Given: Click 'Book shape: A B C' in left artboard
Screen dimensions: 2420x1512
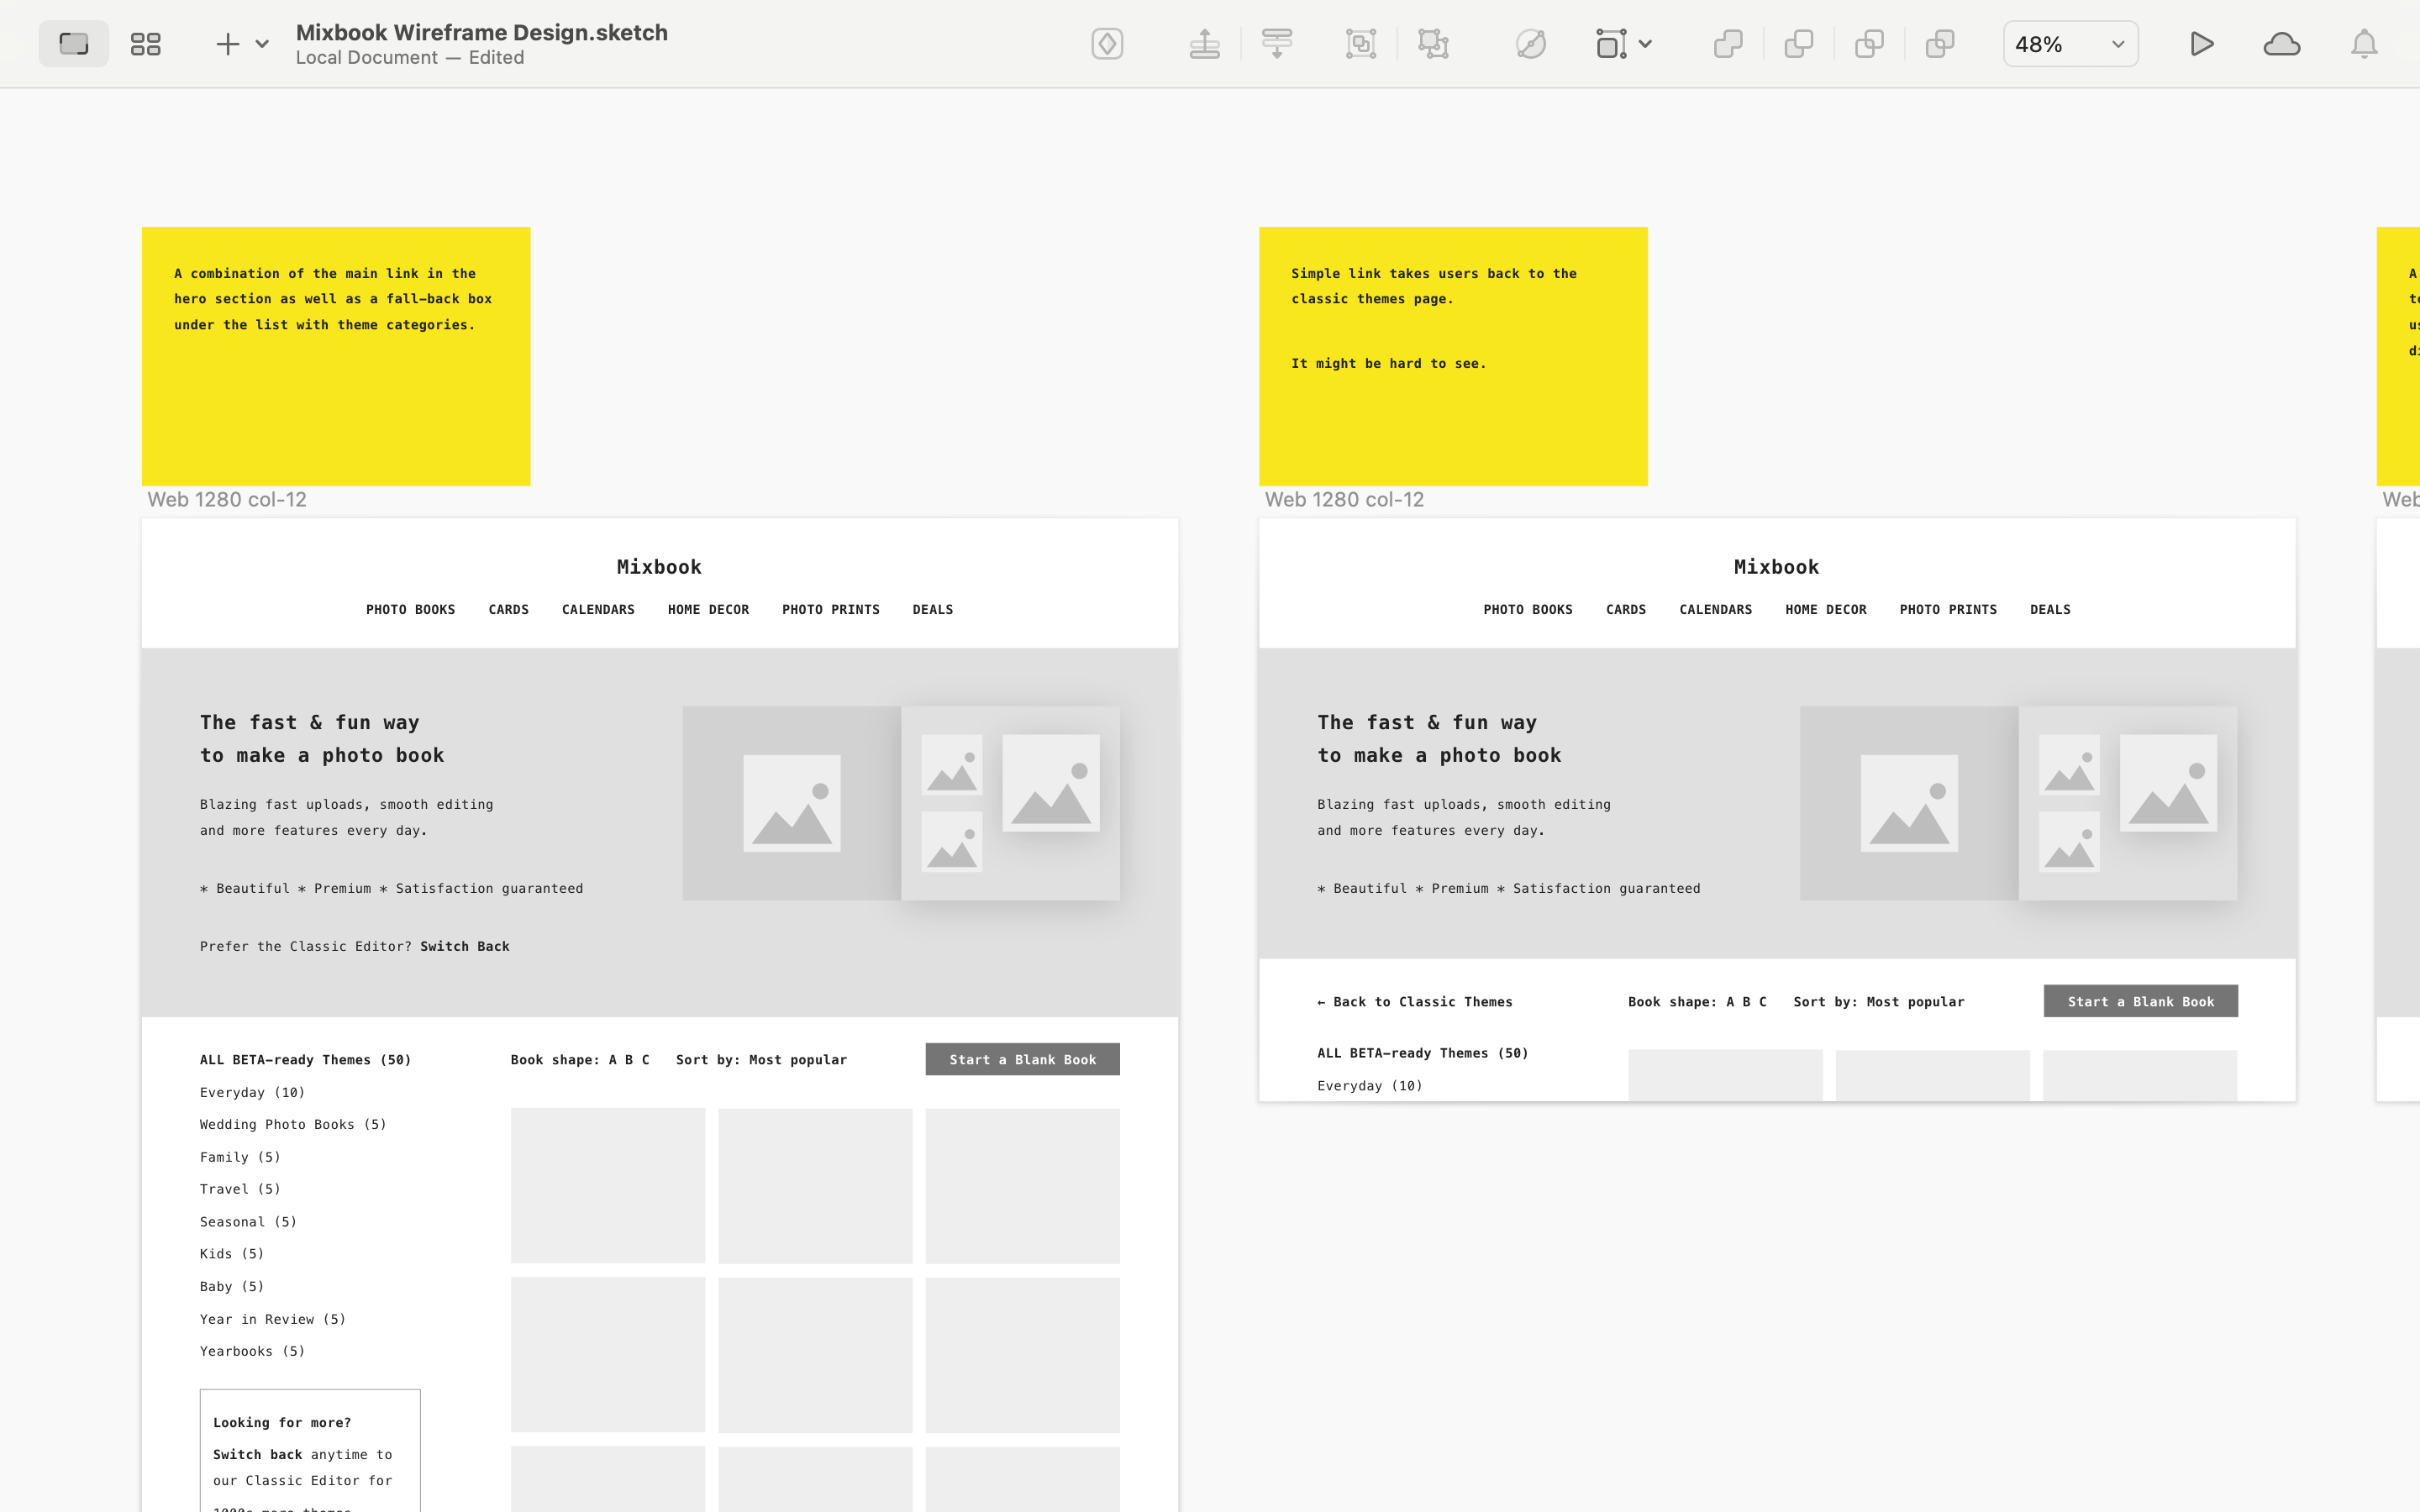Looking at the screenshot, I should pos(580,1060).
